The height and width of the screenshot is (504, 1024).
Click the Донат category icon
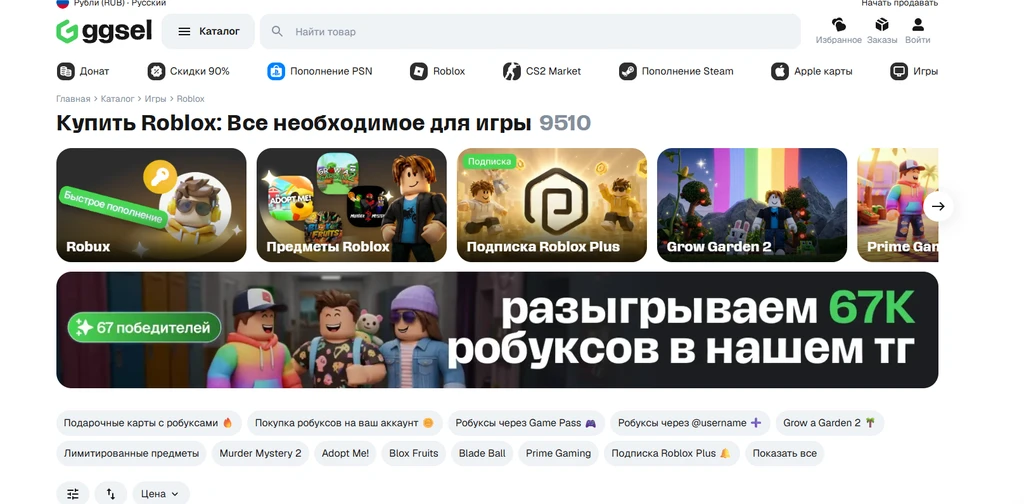pos(65,71)
